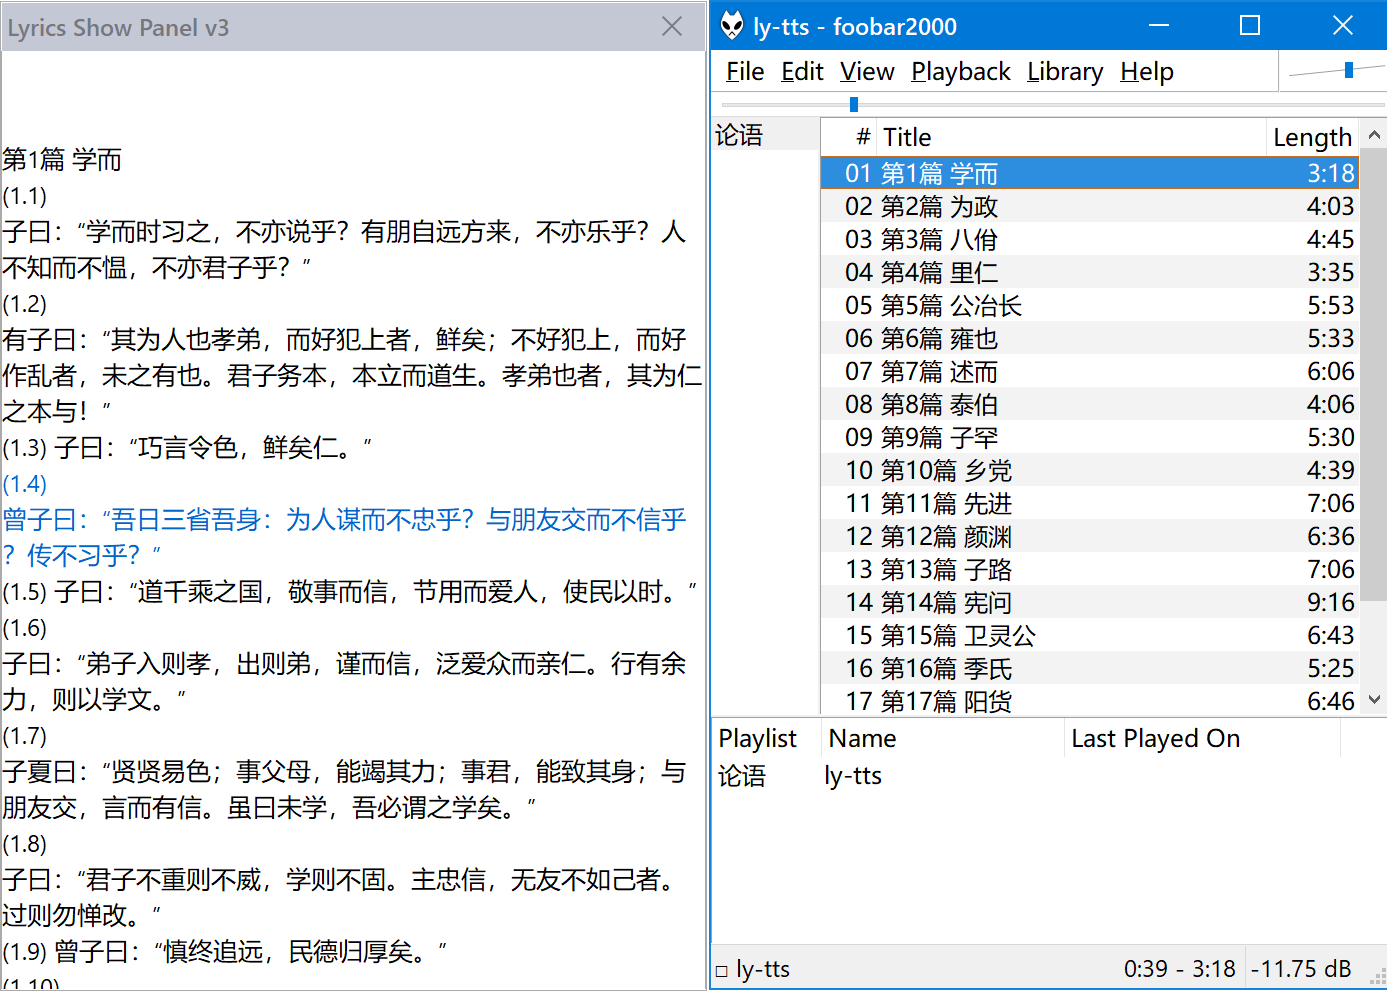Click the highlighted lyric line (1.4)
The image size is (1387, 991).
tap(345, 520)
